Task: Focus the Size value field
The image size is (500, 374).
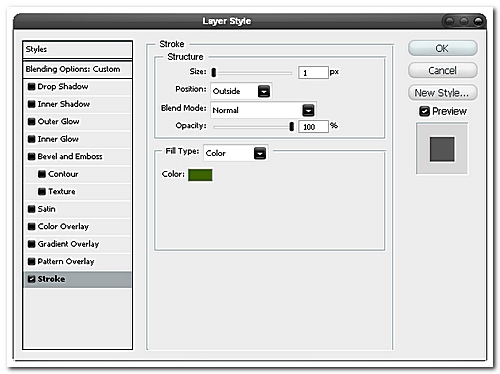Action: 313,73
